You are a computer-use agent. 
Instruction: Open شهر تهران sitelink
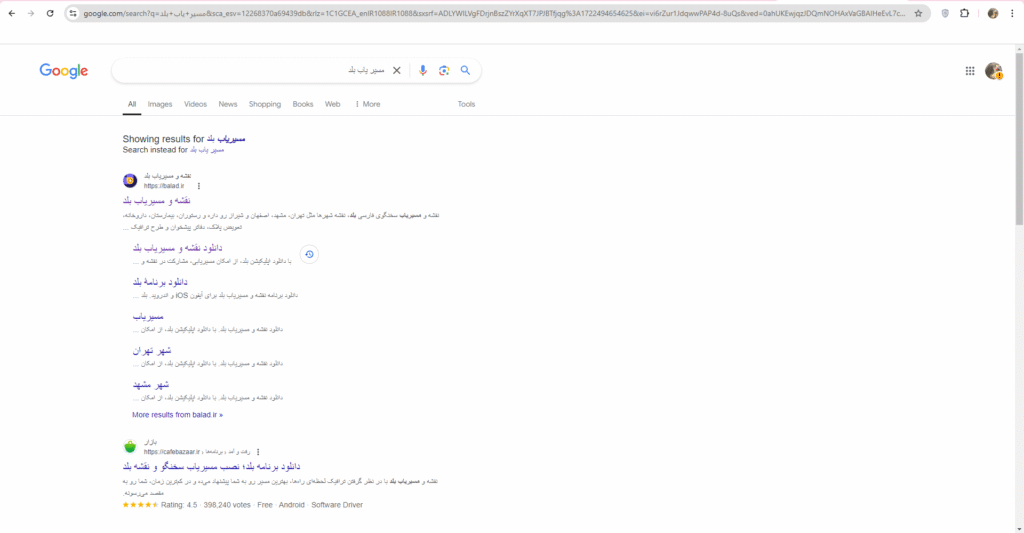[x=152, y=350]
